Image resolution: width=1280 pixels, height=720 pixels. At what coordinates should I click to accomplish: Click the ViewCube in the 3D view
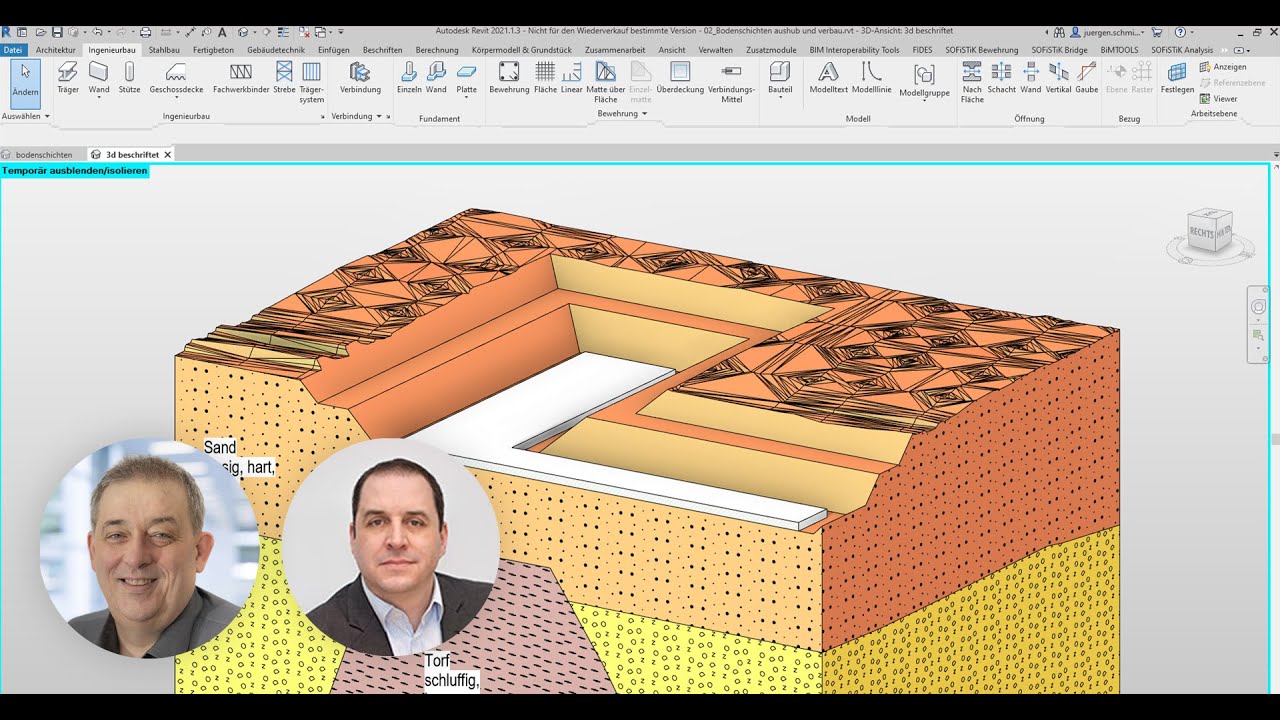click(1208, 232)
